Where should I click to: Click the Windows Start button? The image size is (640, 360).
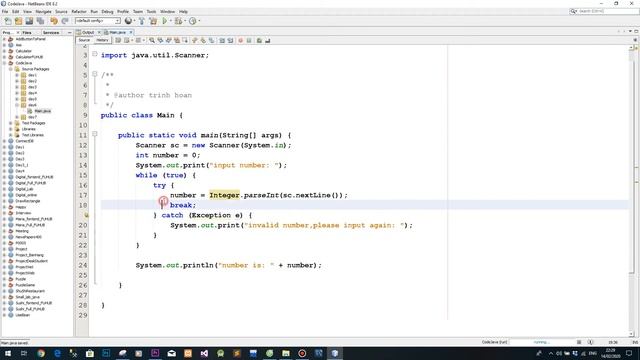(x=7, y=353)
